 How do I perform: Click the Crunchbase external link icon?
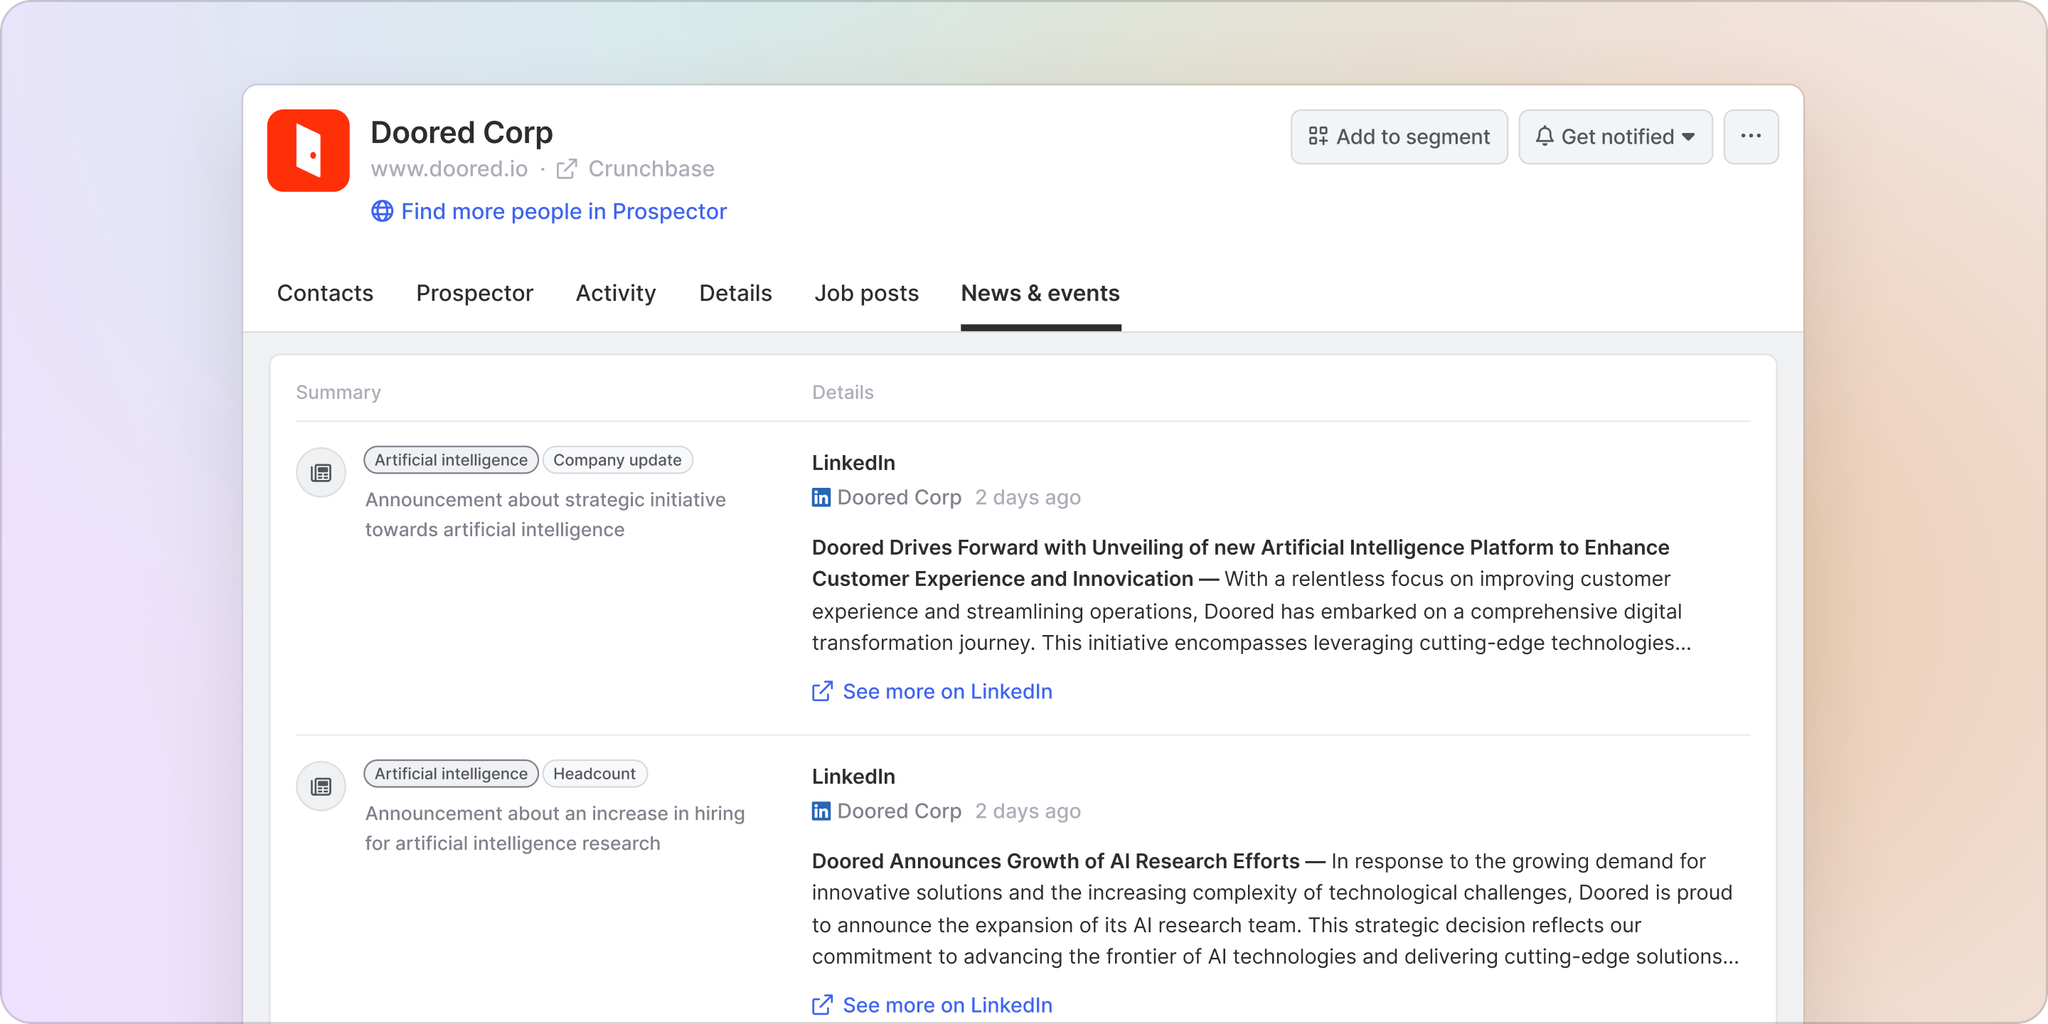coord(567,169)
